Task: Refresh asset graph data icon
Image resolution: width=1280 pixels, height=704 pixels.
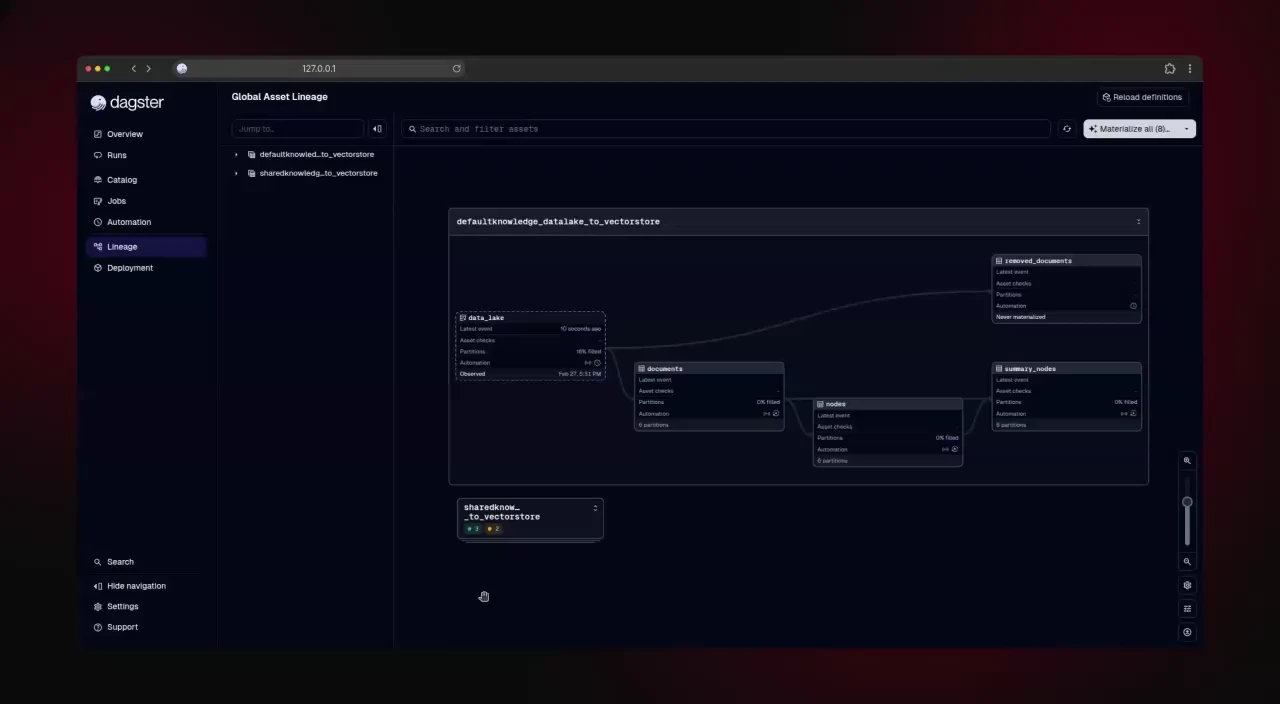Action: click(1067, 129)
